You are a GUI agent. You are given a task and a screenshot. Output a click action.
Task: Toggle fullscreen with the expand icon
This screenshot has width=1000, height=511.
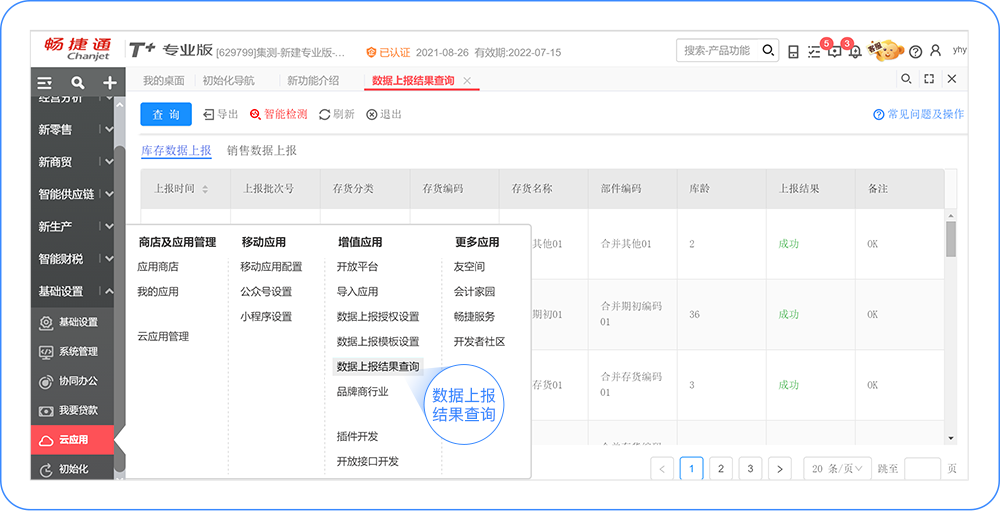pos(929,79)
